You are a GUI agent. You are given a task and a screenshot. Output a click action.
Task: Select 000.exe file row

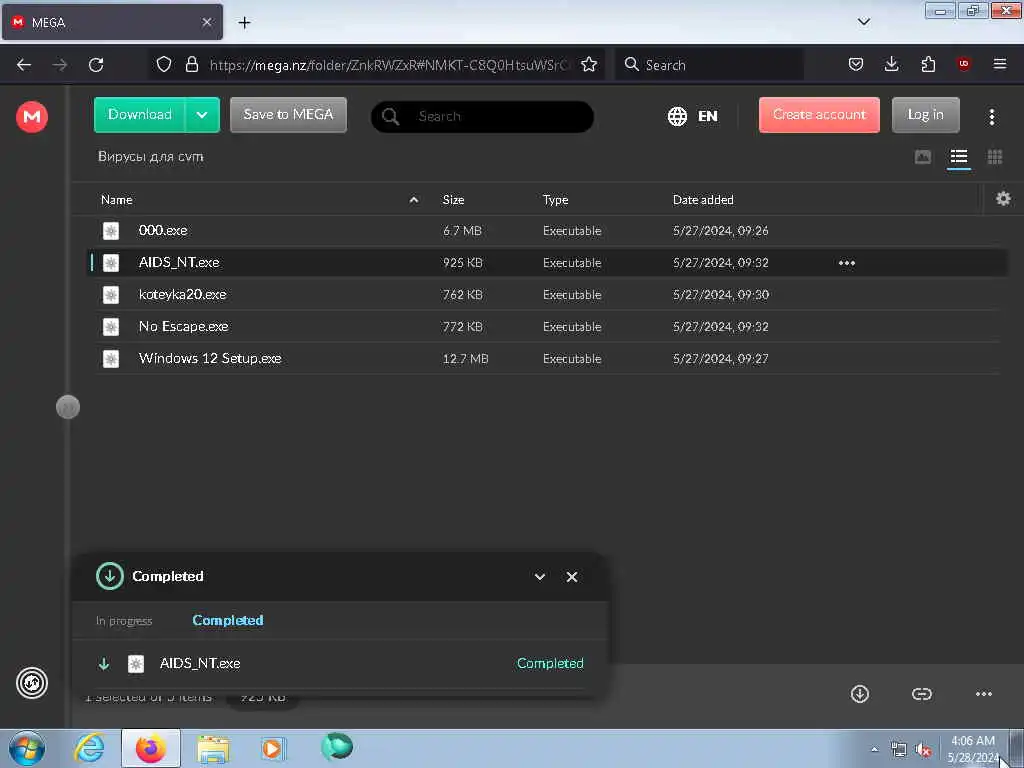pos(546,231)
